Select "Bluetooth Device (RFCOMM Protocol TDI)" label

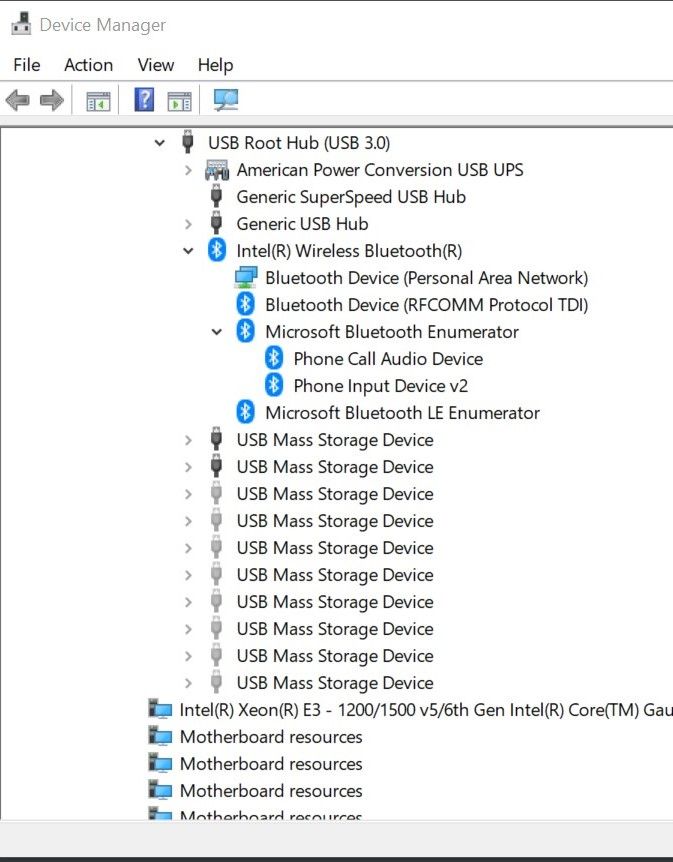coord(427,305)
